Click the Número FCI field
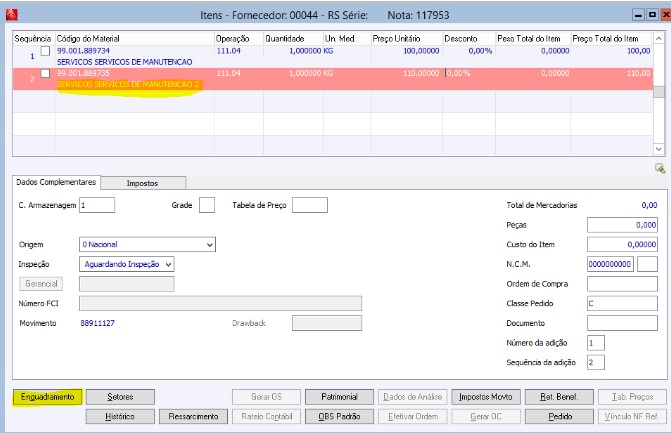This screenshot has height=433, width=671. (220, 303)
